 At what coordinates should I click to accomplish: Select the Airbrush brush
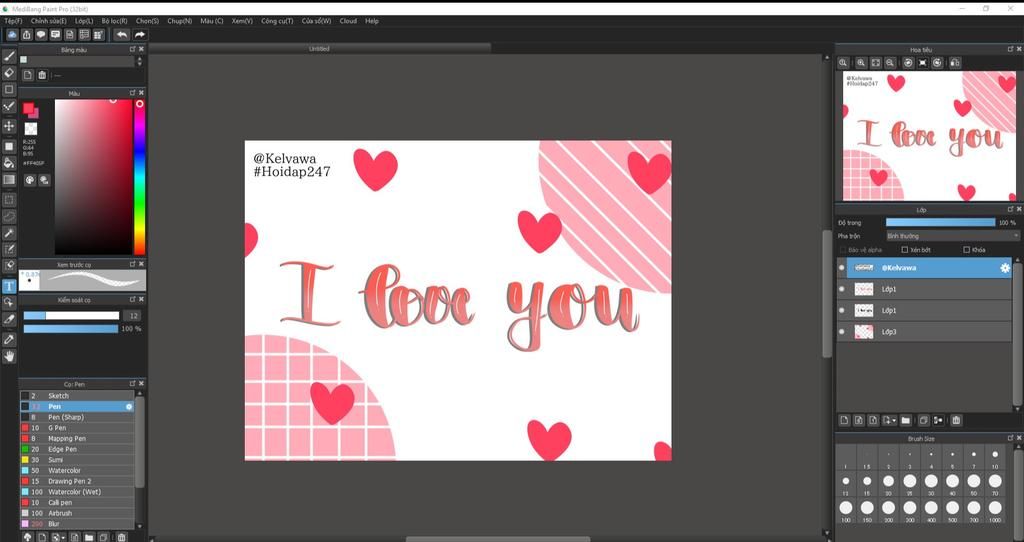(77, 513)
